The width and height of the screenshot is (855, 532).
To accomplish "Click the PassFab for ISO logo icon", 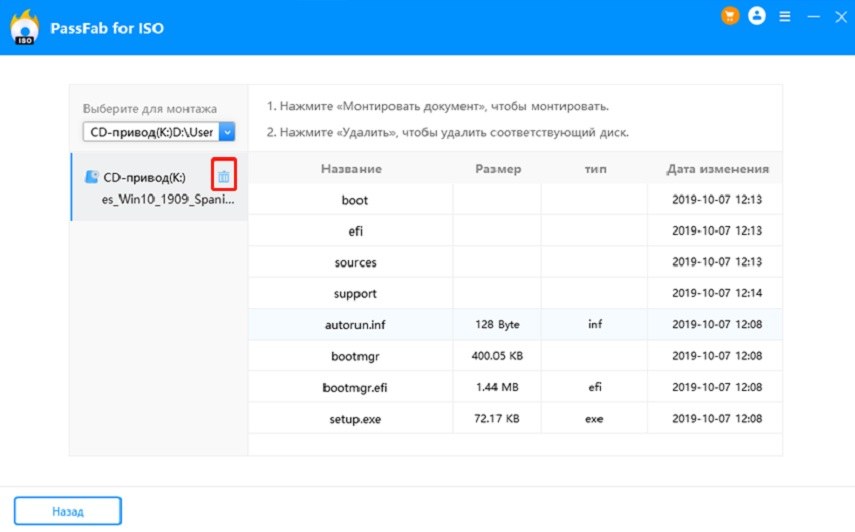I will (x=25, y=27).
